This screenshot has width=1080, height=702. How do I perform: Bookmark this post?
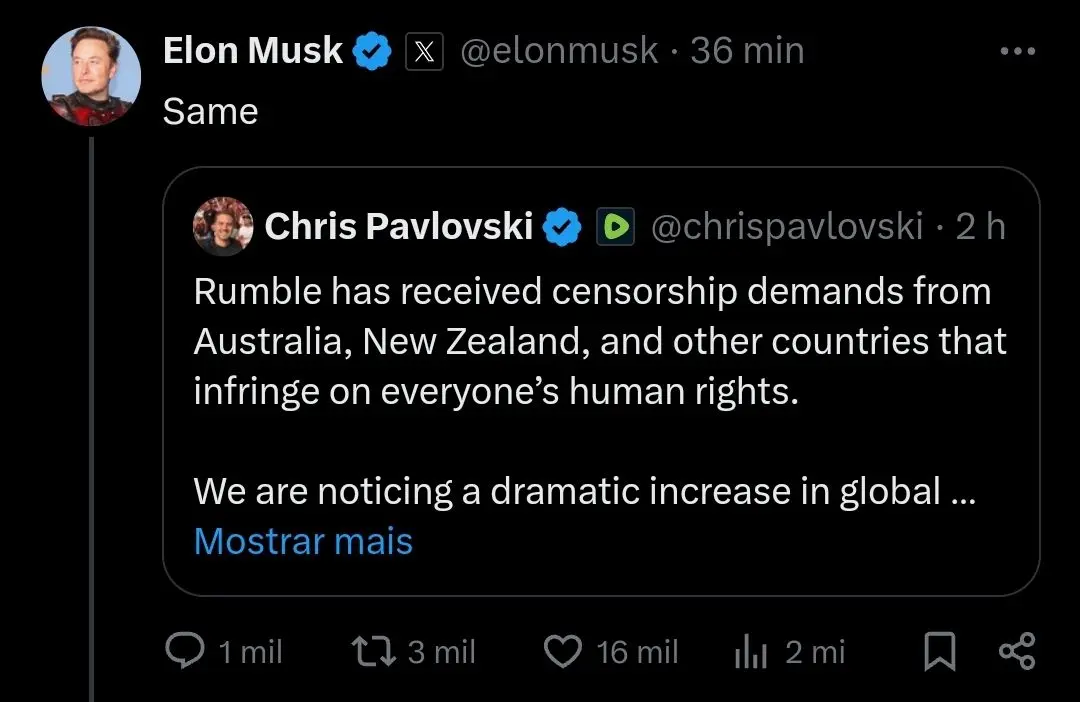tap(937, 653)
